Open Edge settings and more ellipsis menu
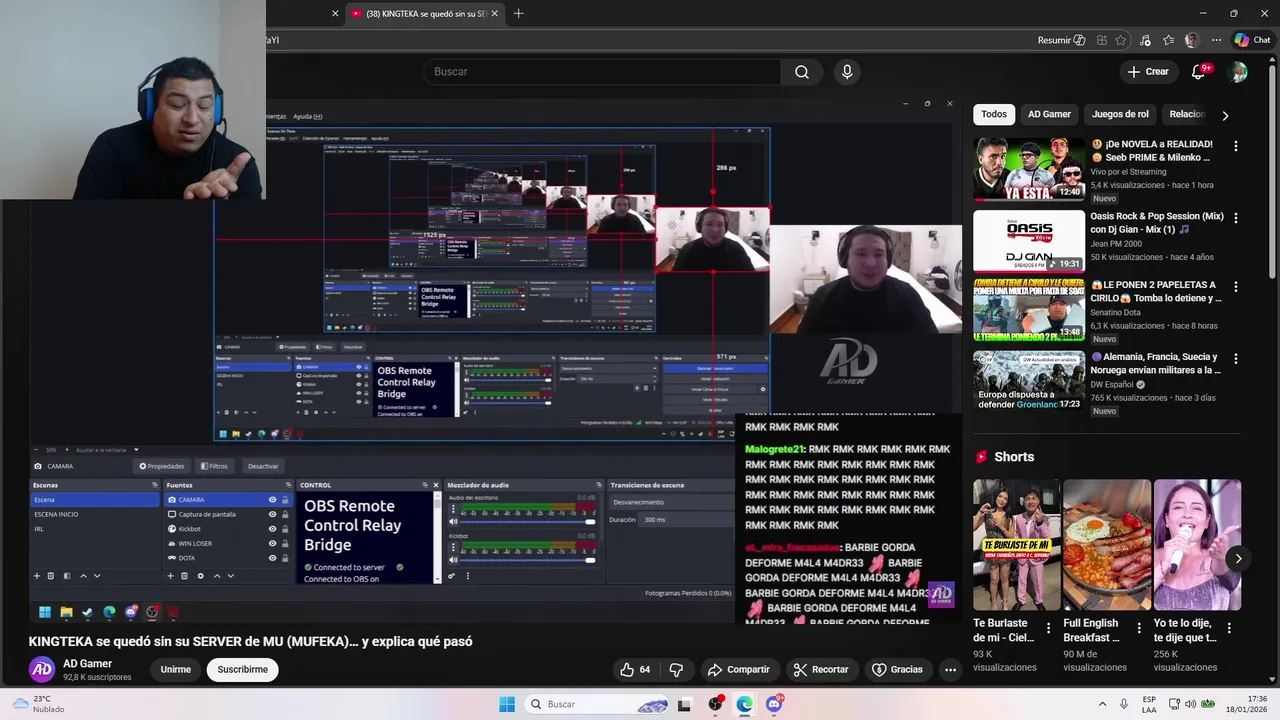 [x=1216, y=40]
